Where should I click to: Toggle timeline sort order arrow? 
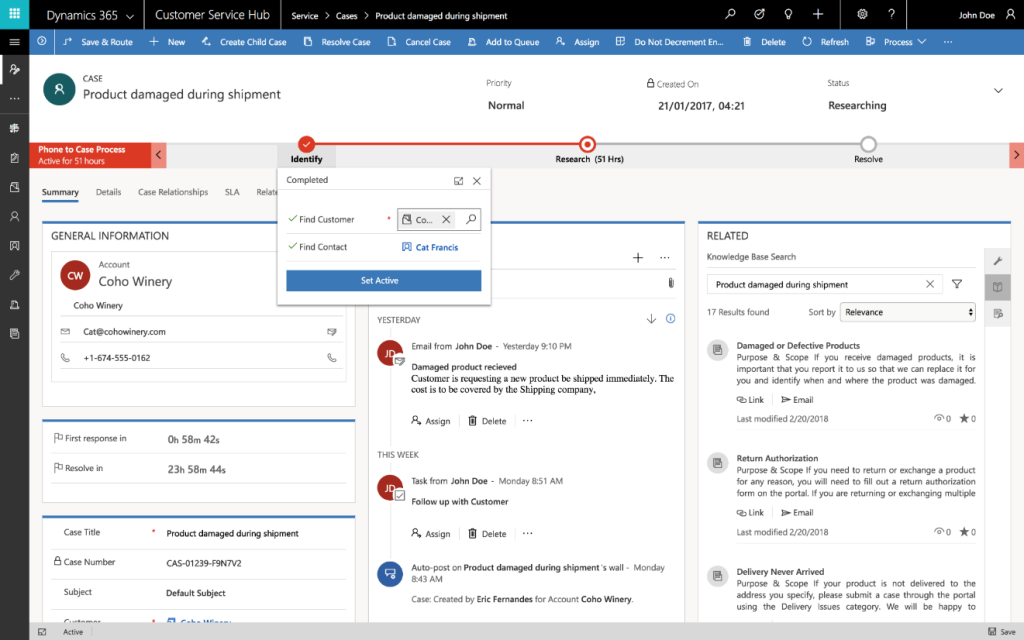(651, 319)
